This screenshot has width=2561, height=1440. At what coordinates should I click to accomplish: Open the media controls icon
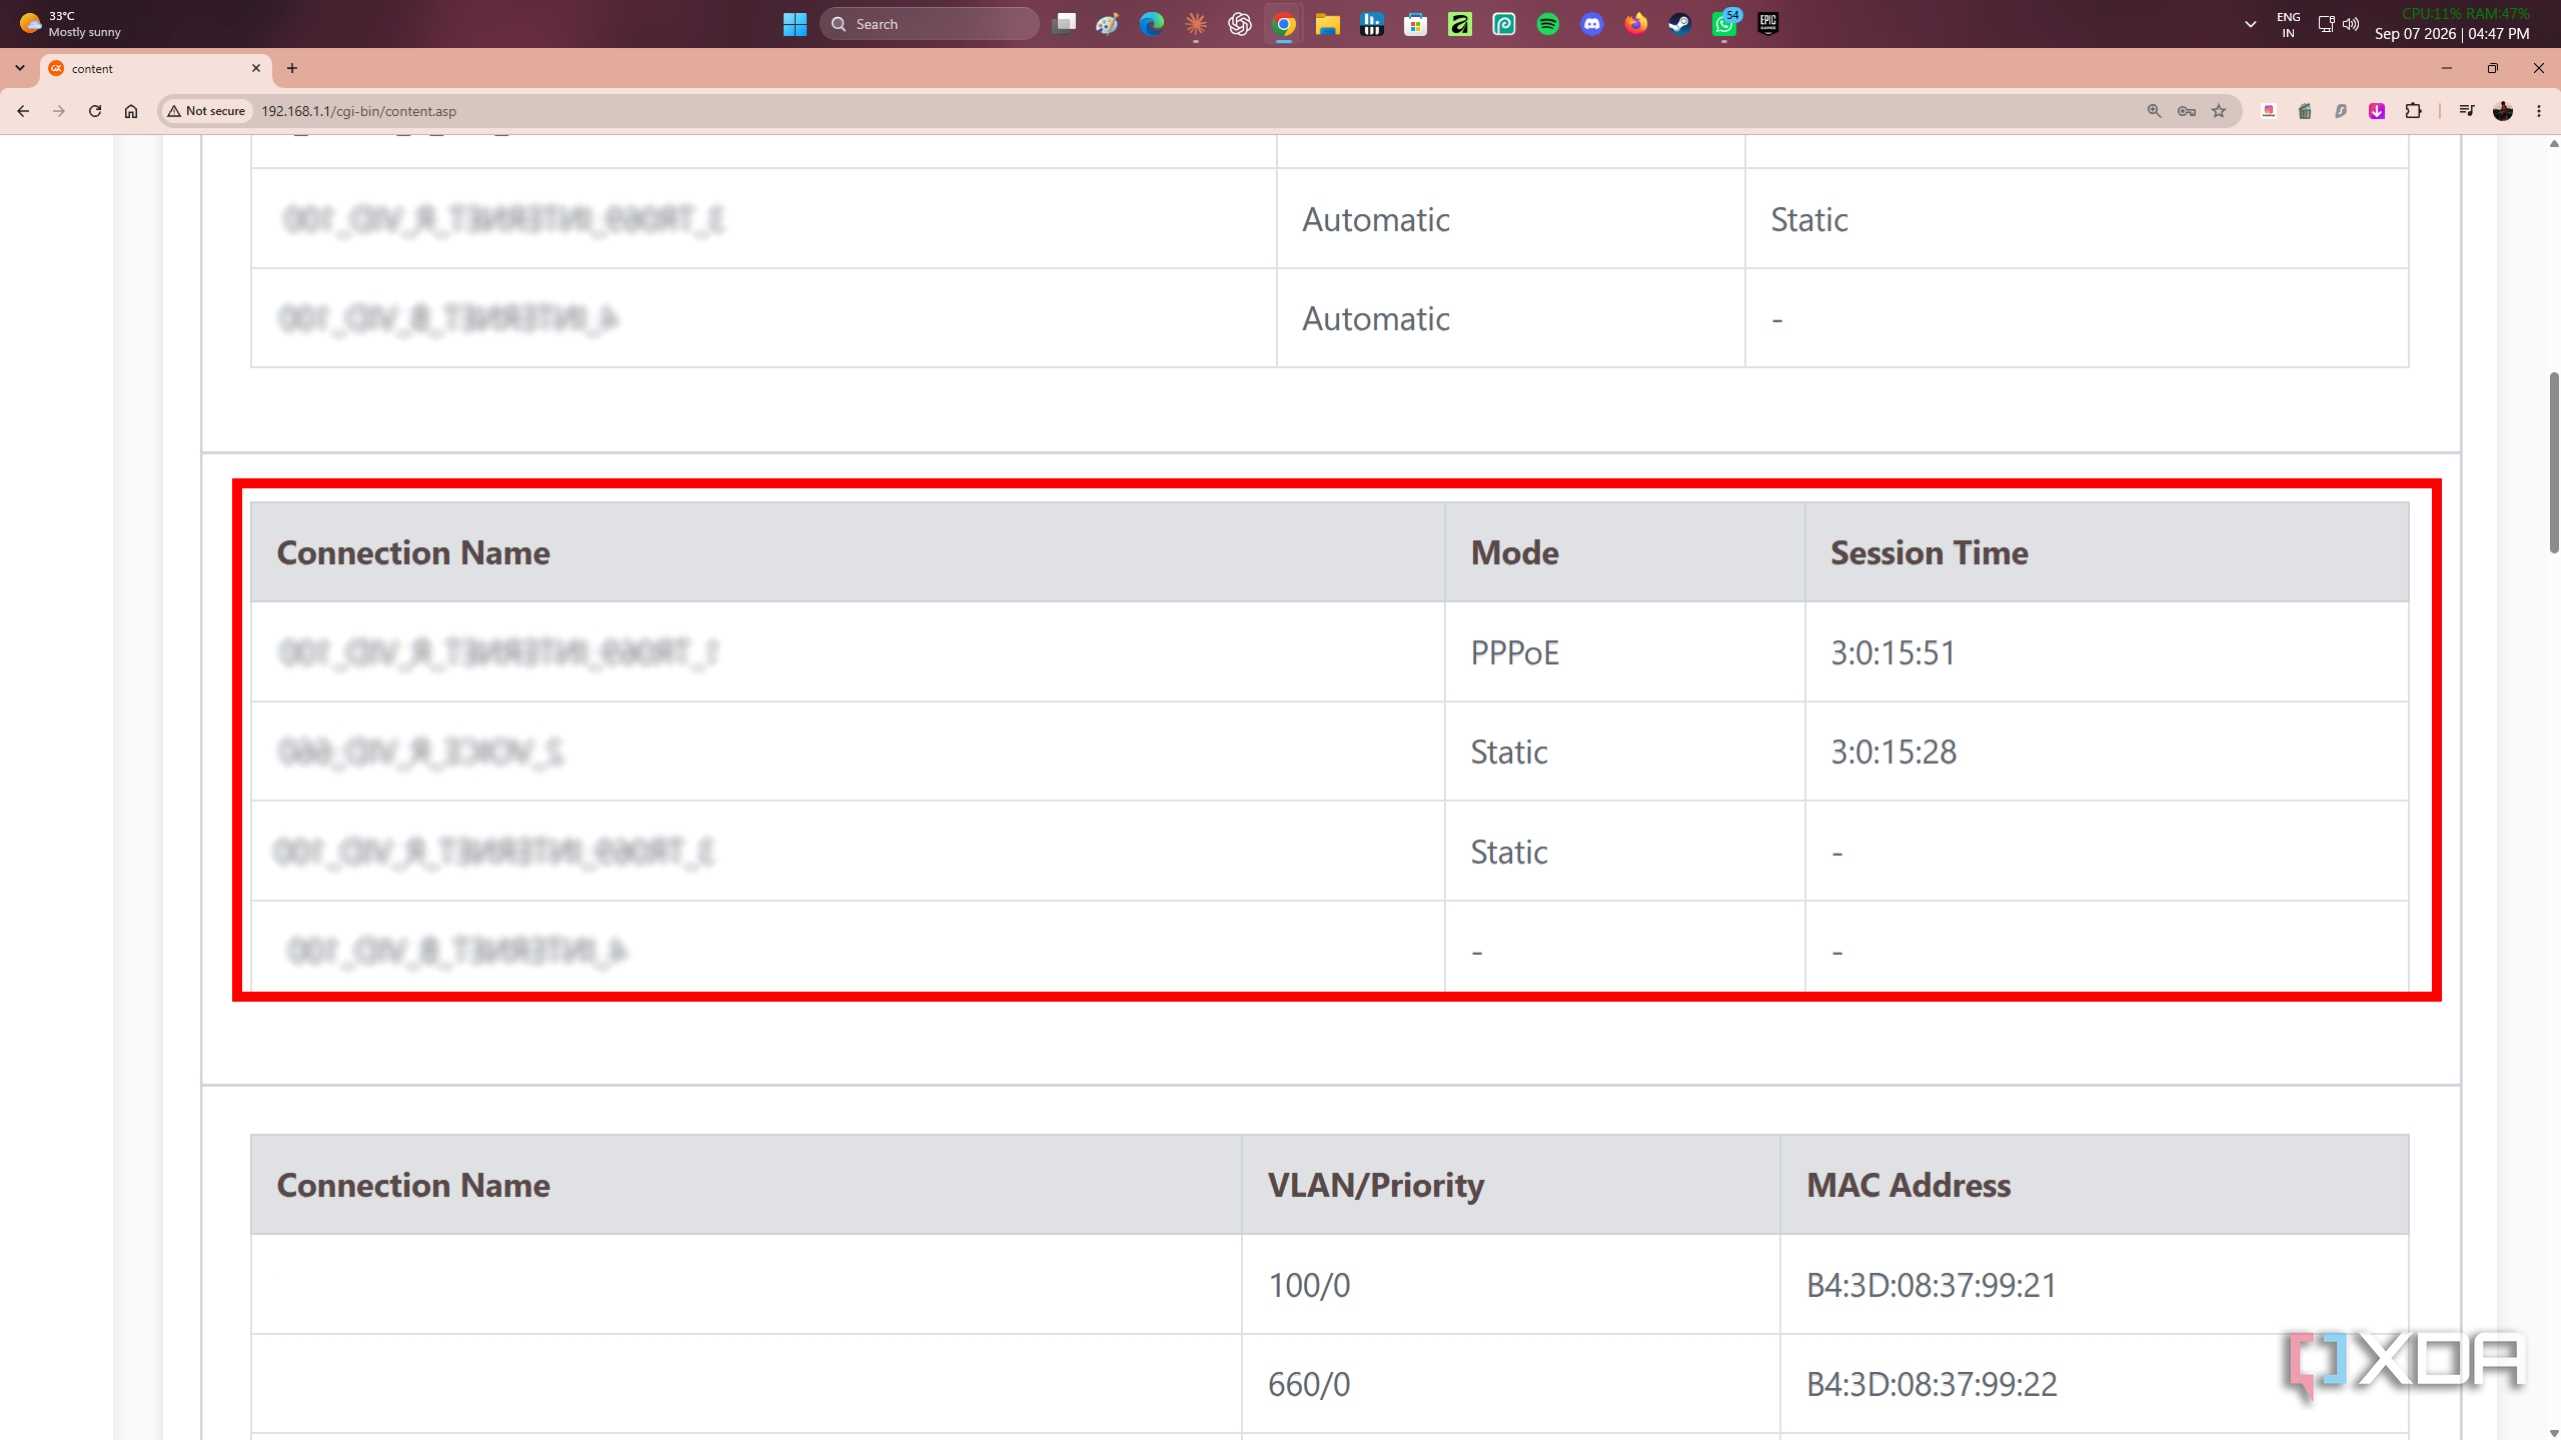pos(2467,111)
